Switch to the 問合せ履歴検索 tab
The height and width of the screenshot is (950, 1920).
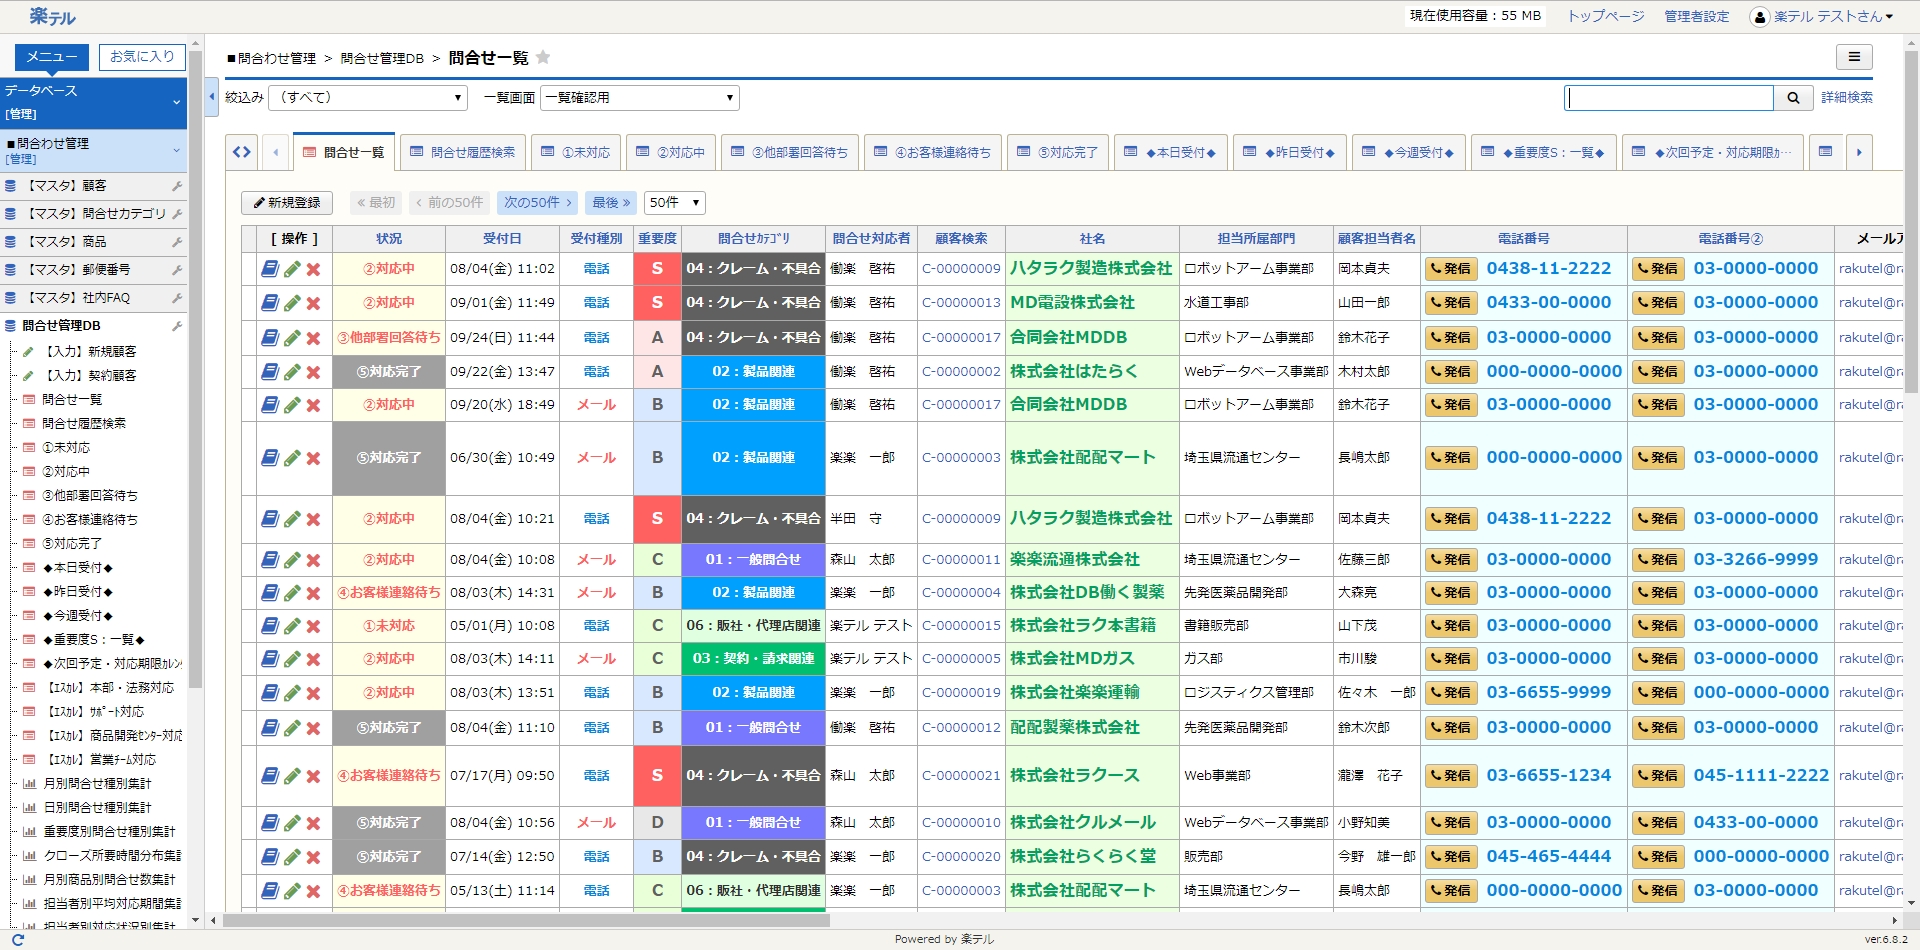coord(463,152)
